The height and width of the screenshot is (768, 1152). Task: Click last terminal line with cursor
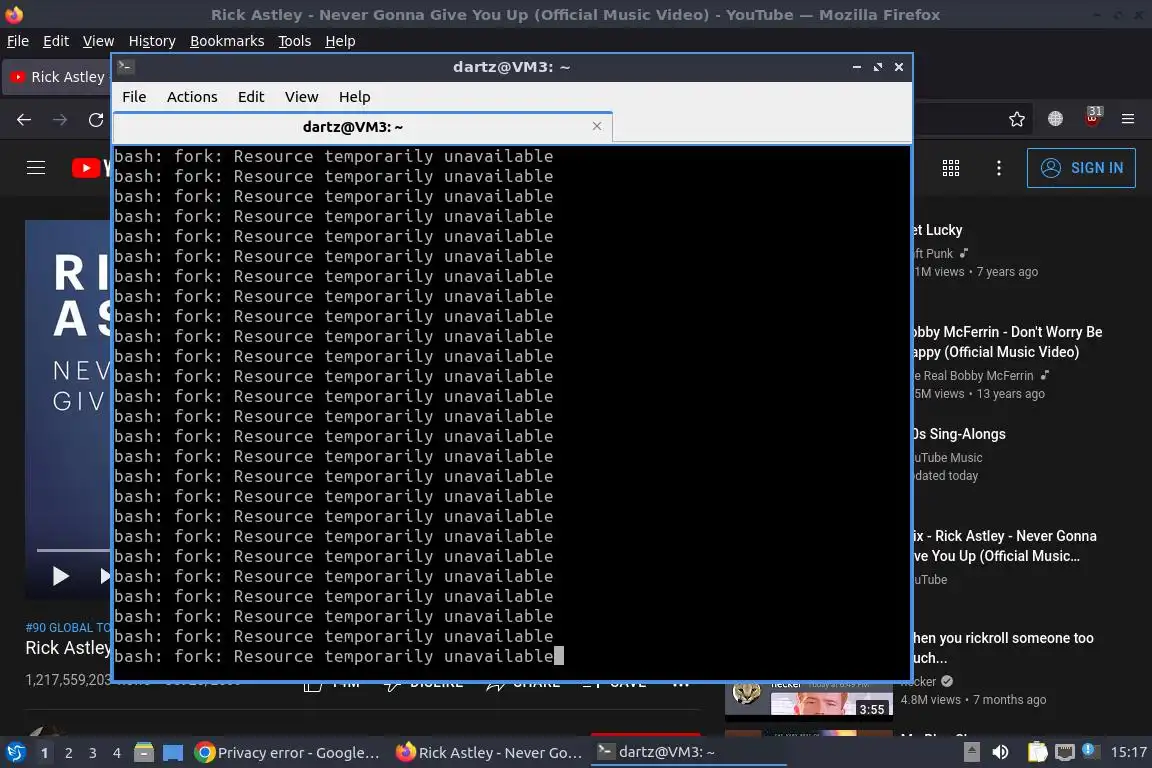[x=339, y=656]
